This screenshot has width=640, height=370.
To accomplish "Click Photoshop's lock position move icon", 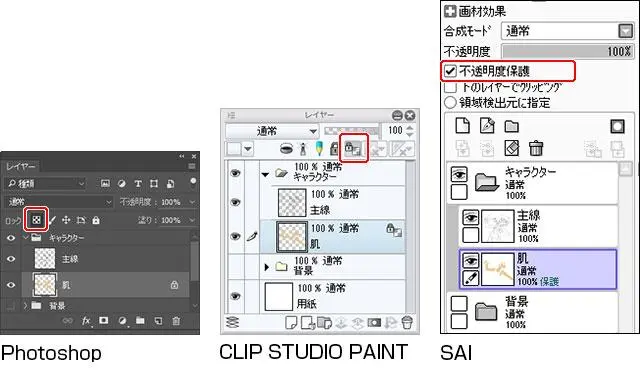I will click(x=66, y=220).
